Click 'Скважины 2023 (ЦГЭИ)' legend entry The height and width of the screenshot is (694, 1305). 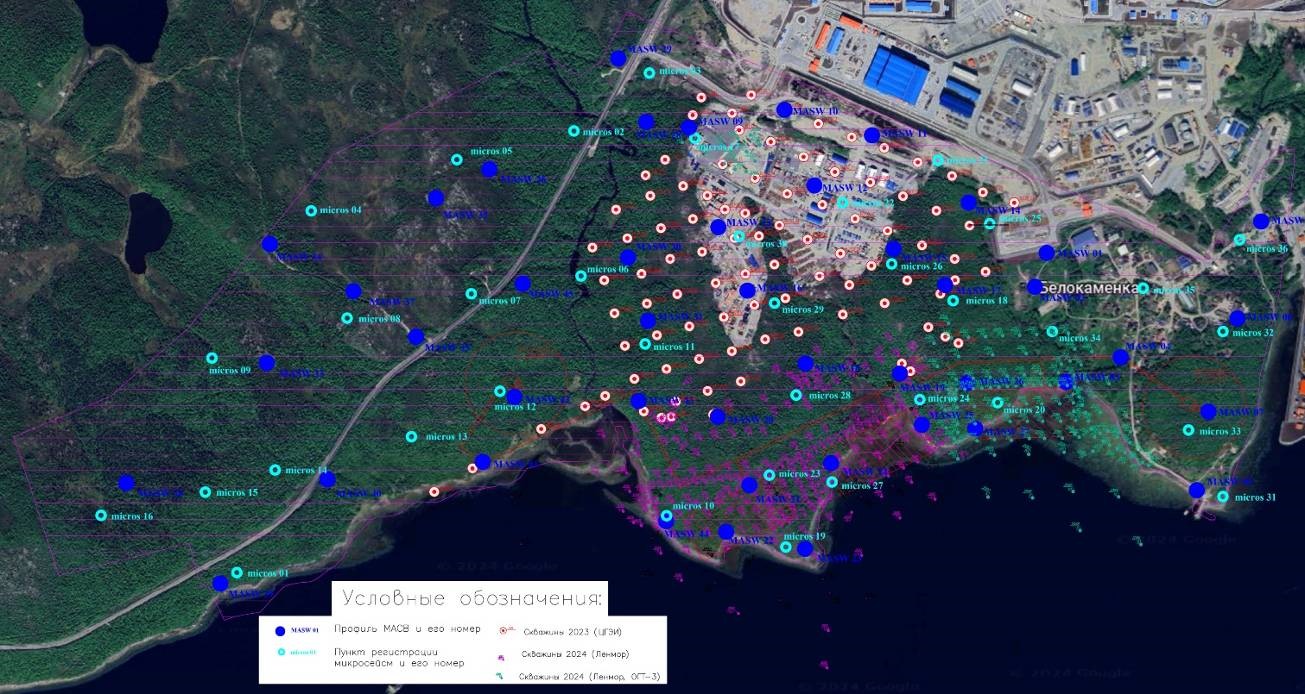(x=574, y=632)
